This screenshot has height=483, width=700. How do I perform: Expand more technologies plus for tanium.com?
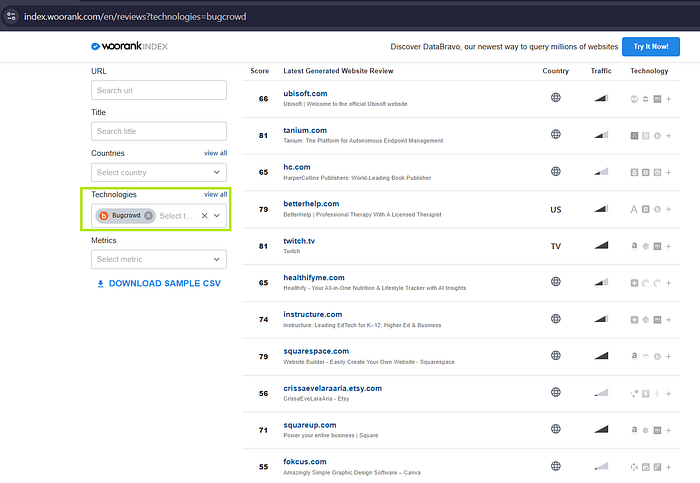668,136
